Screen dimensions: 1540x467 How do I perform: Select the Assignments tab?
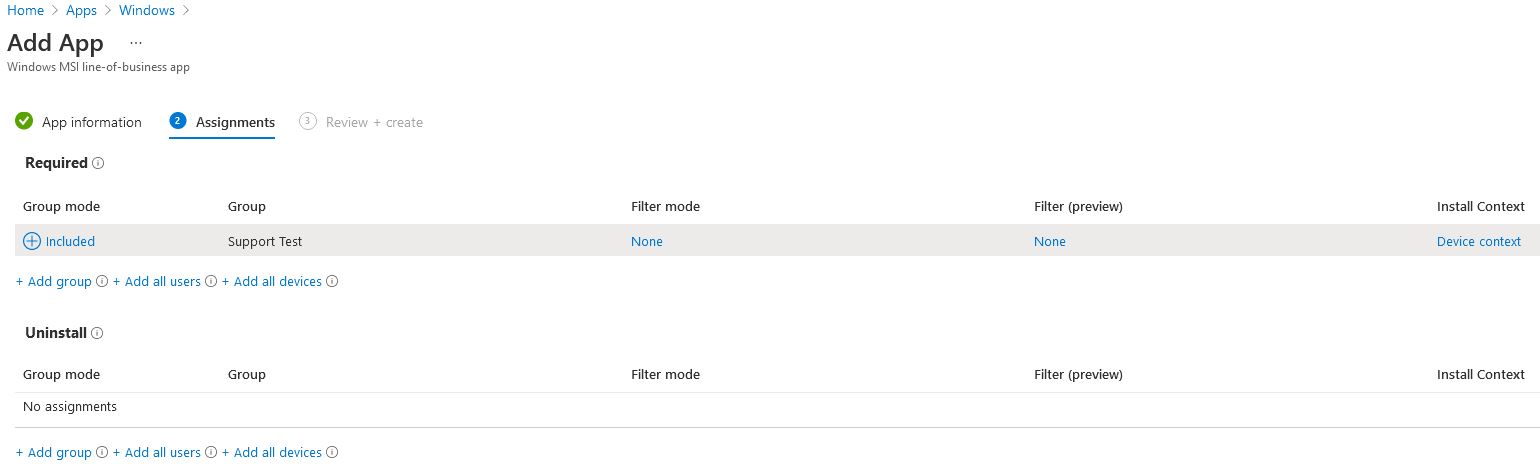coord(222,122)
